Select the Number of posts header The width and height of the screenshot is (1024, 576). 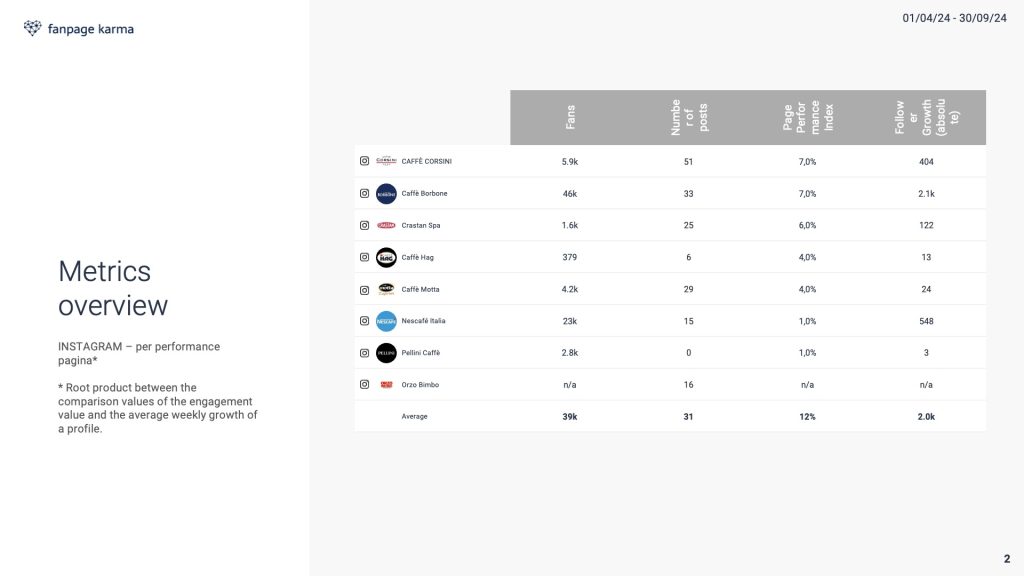[x=689, y=118]
